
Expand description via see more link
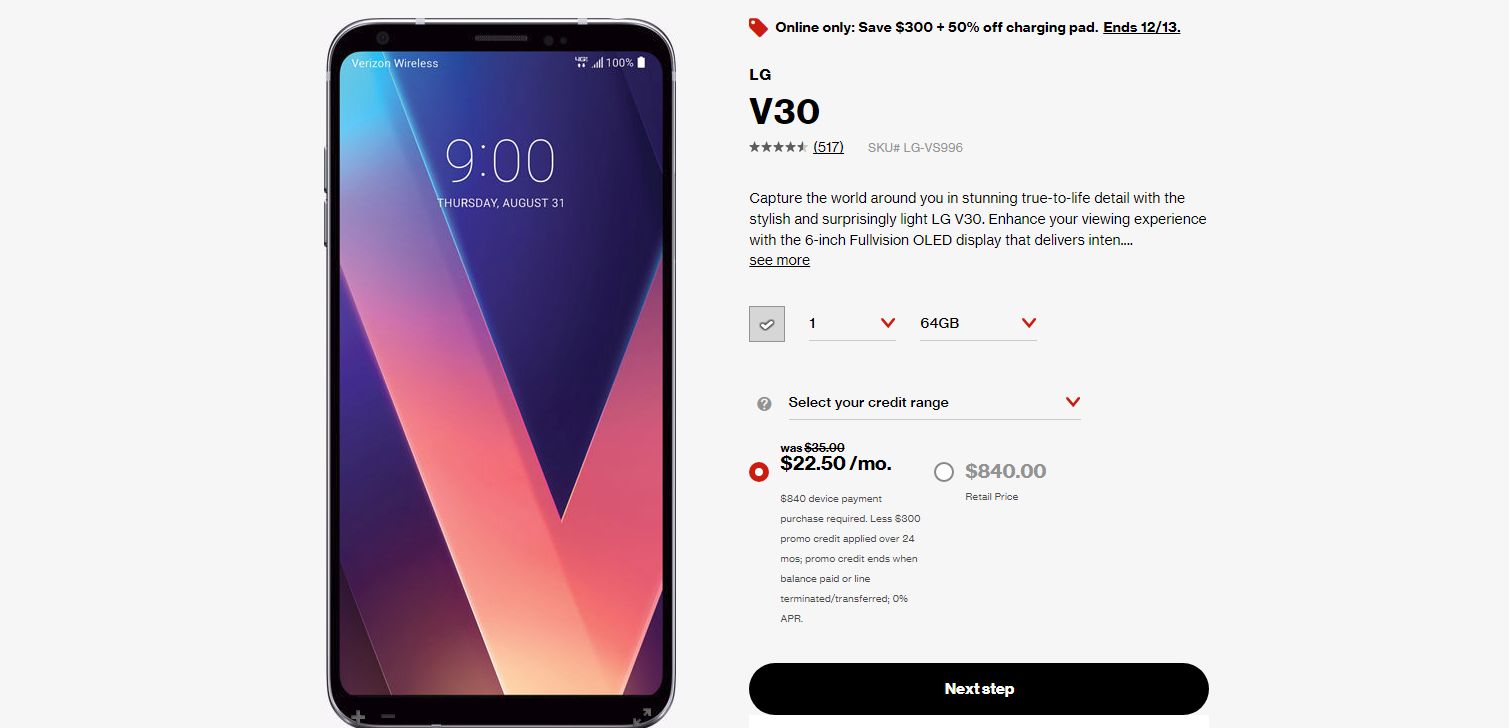tap(779, 260)
